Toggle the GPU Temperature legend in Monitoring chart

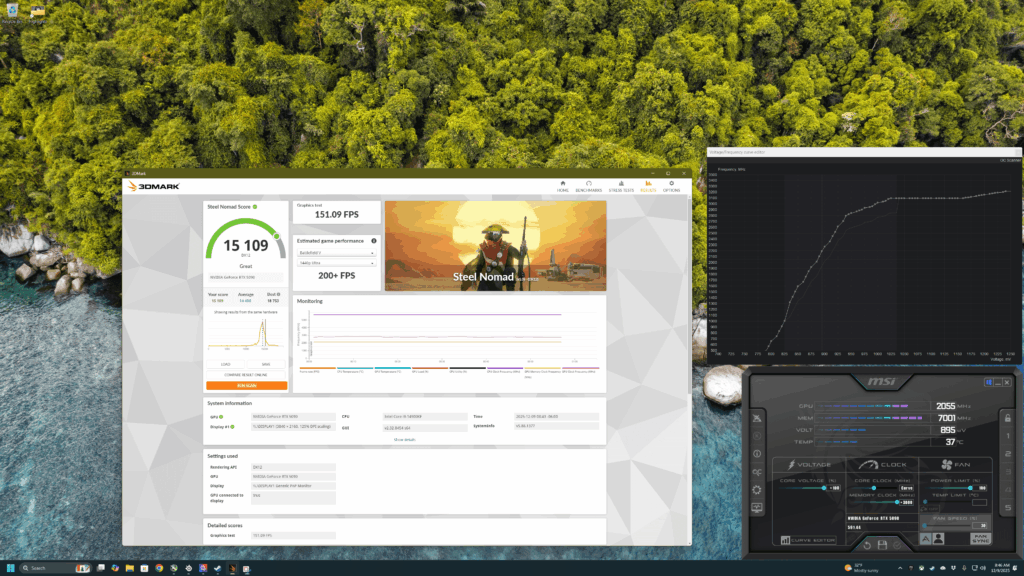[393, 370]
